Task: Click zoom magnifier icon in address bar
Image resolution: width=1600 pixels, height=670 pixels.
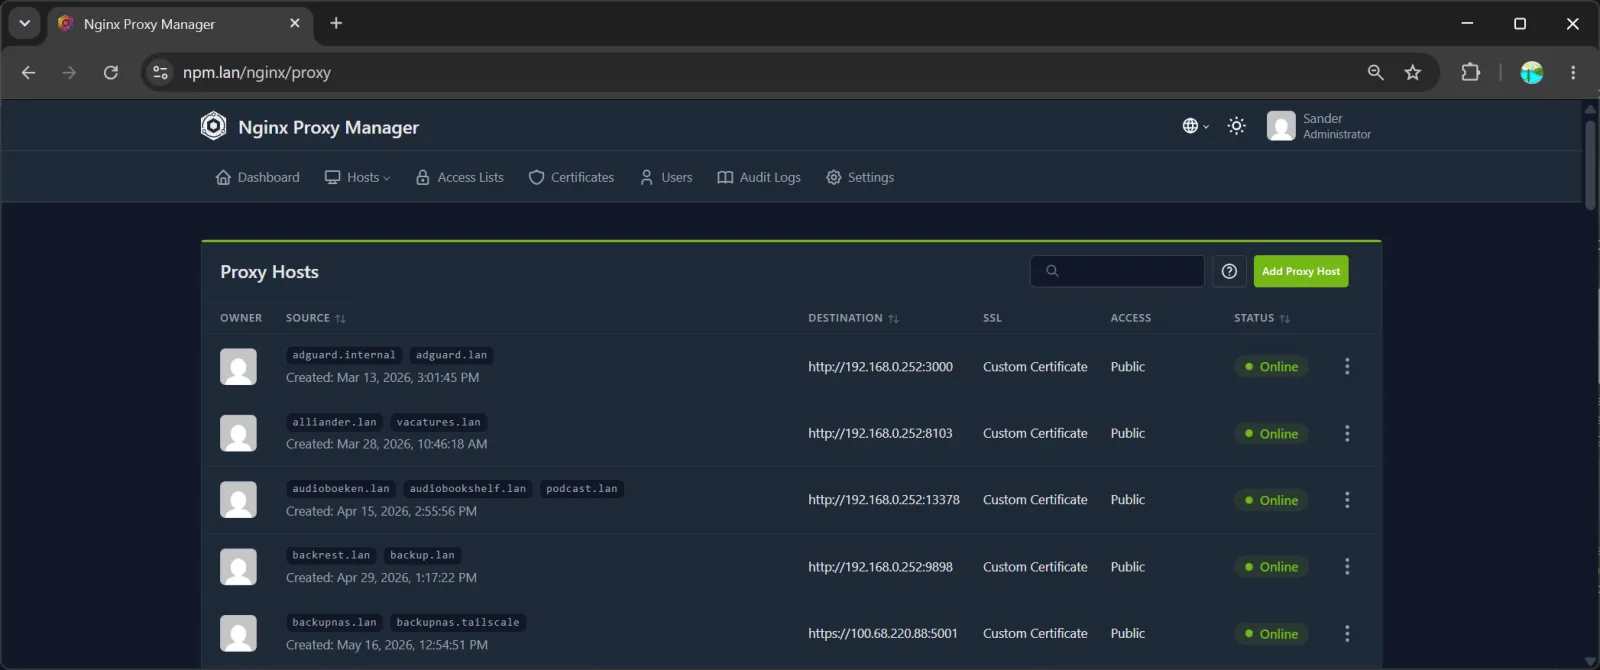Action: click(1376, 72)
